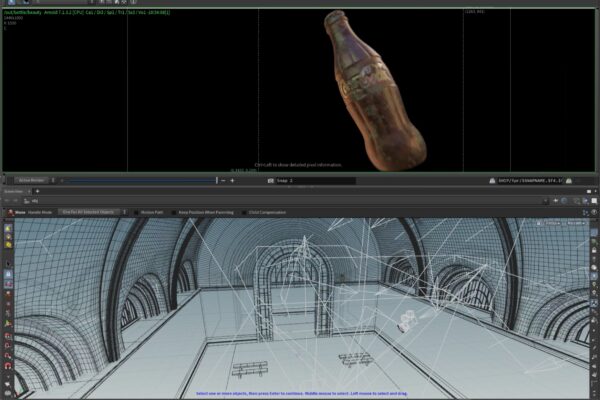Click the pixel information hint text
This screenshot has height=400, width=600.
(x=298, y=165)
